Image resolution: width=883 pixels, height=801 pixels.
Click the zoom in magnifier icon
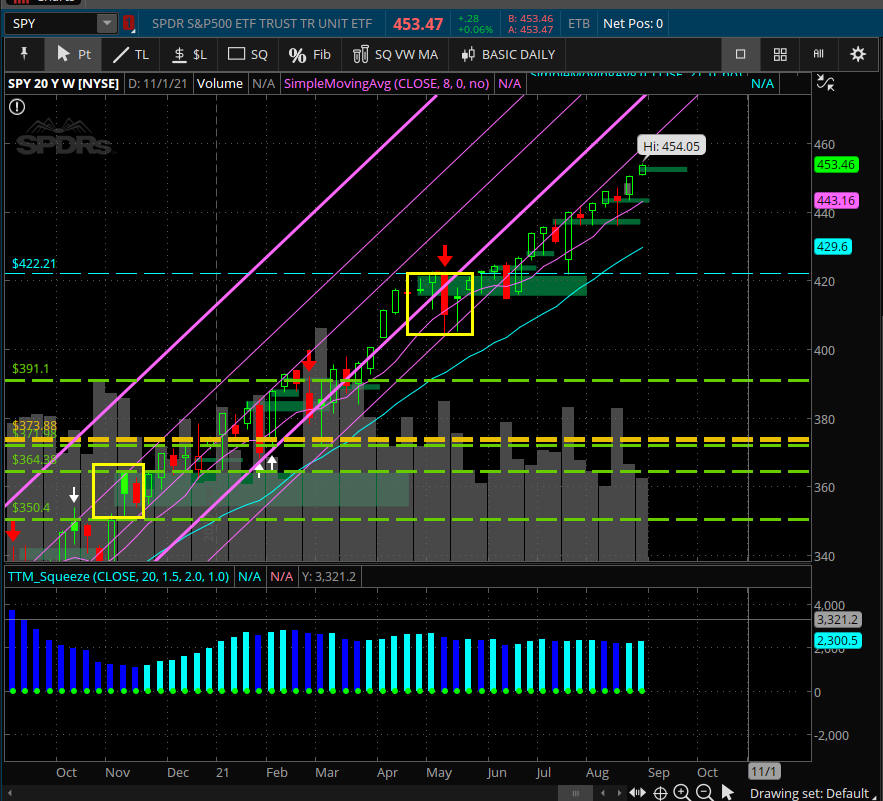tap(681, 793)
